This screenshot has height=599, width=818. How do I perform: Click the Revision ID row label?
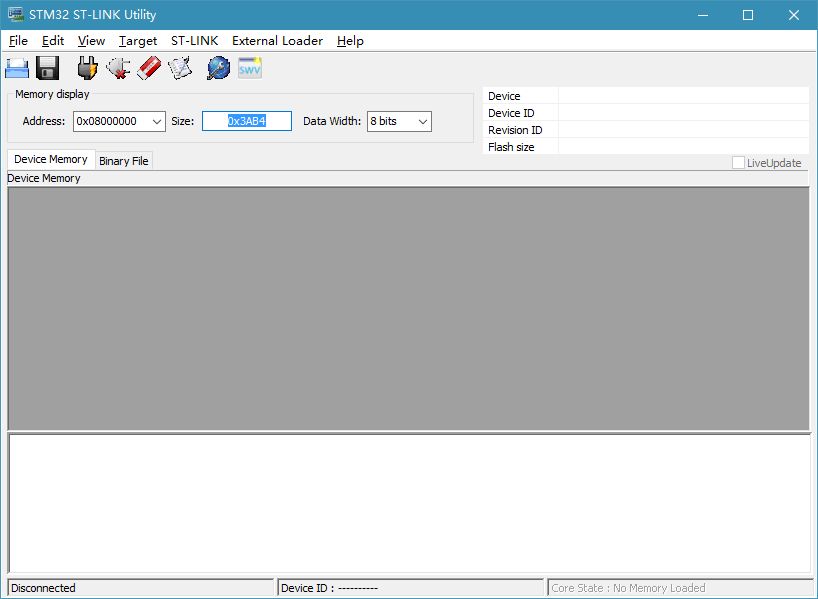(x=515, y=130)
